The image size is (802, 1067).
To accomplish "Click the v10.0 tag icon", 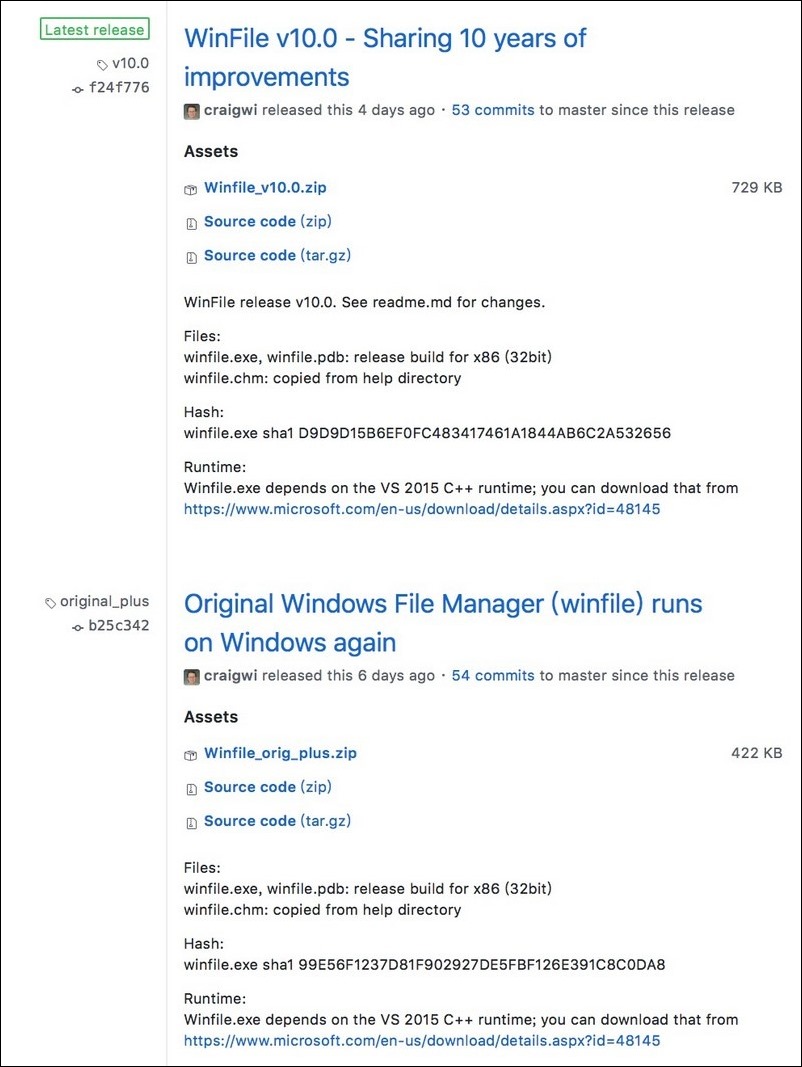I will pos(102,65).
